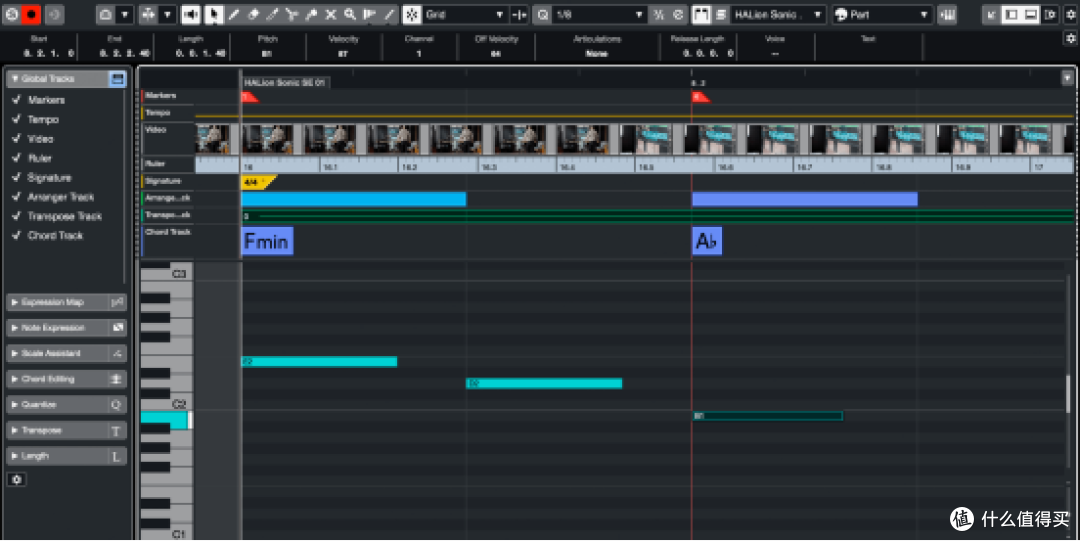Viewport: 1080px width, 542px height.
Task: Select the Draw pencil tool
Action: 233,14
